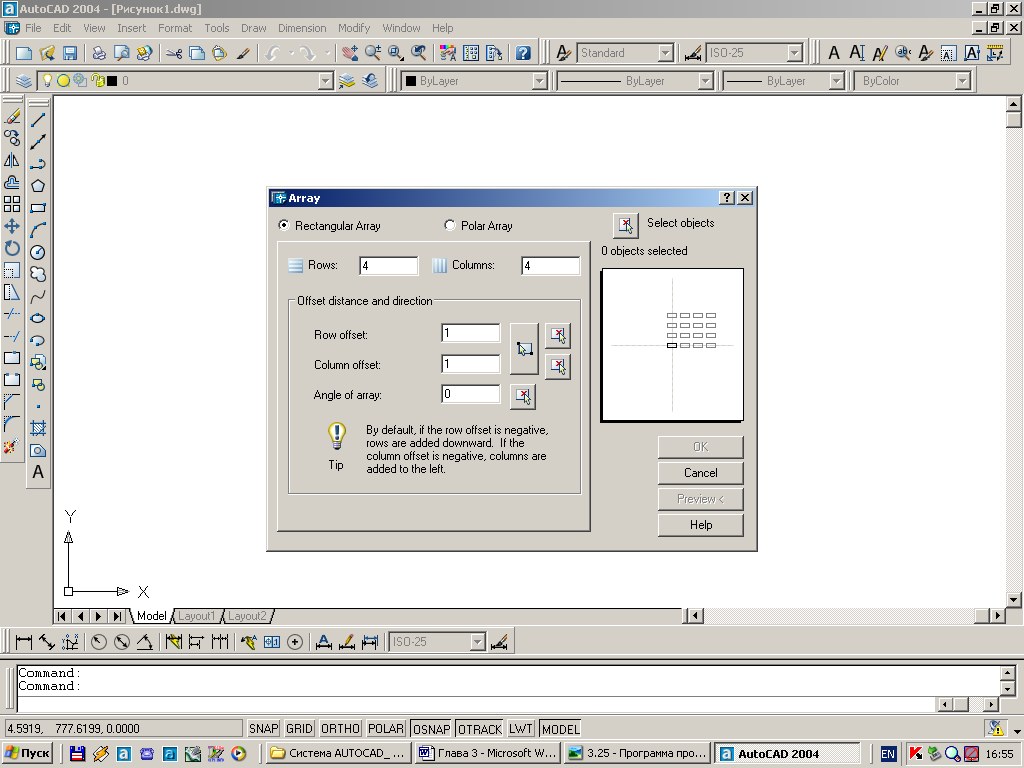Screen dimensions: 1024x768
Task: Open the Draw menu
Action: click(253, 28)
